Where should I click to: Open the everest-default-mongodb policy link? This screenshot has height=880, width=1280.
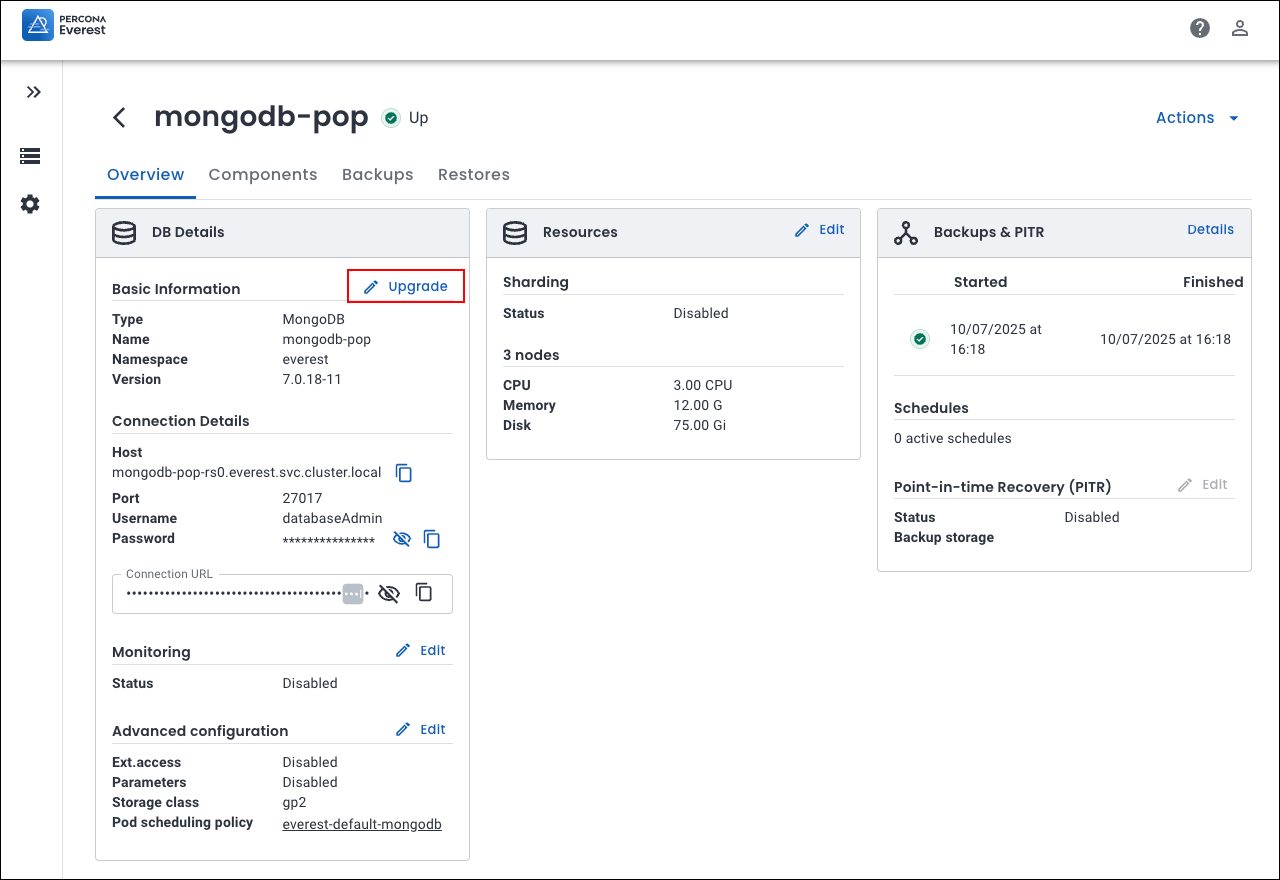click(362, 825)
